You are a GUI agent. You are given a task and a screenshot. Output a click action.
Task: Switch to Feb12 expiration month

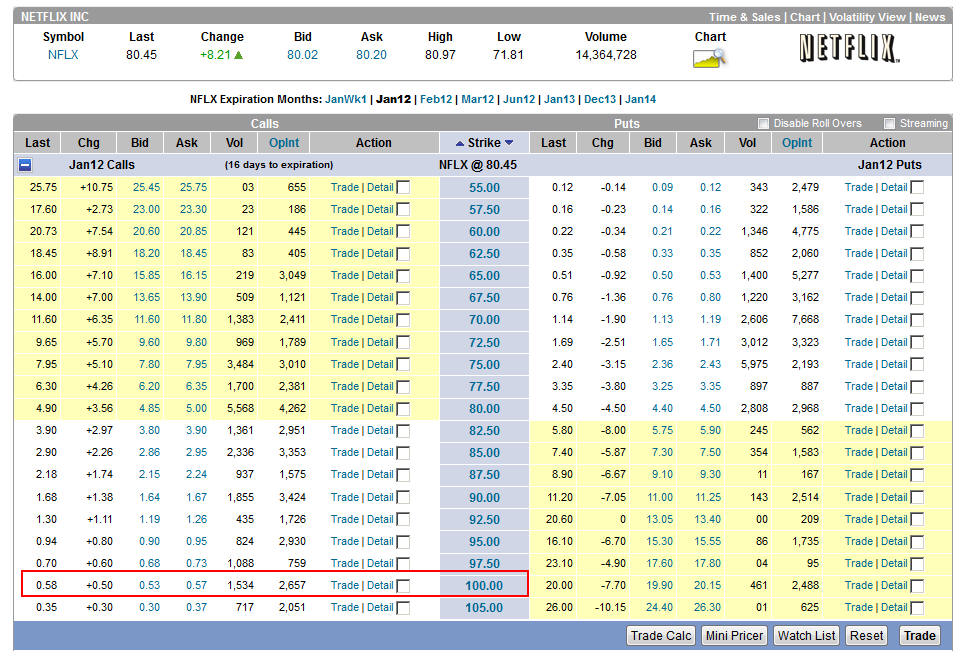point(436,99)
